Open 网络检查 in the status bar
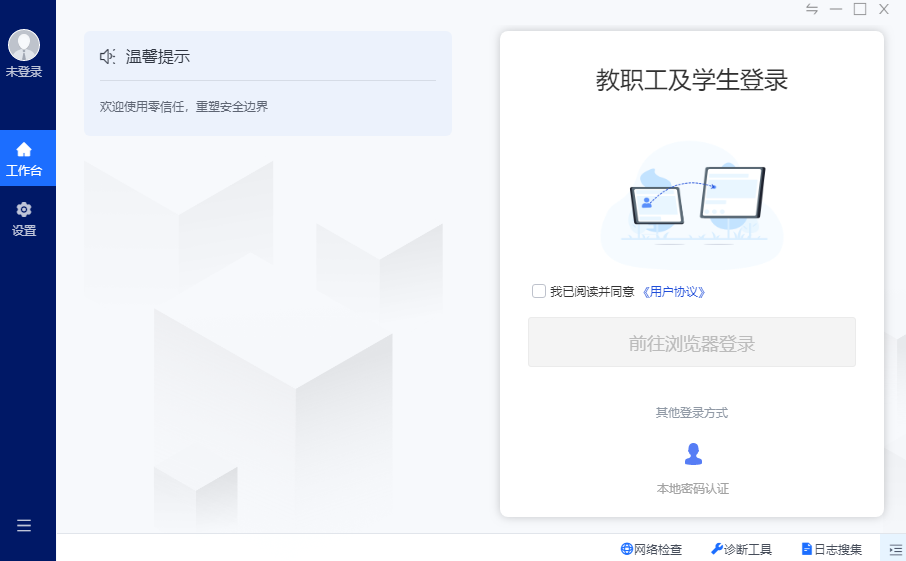Image resolution: width=906 pixels, height=561 pixels. [x=651, y=549]
